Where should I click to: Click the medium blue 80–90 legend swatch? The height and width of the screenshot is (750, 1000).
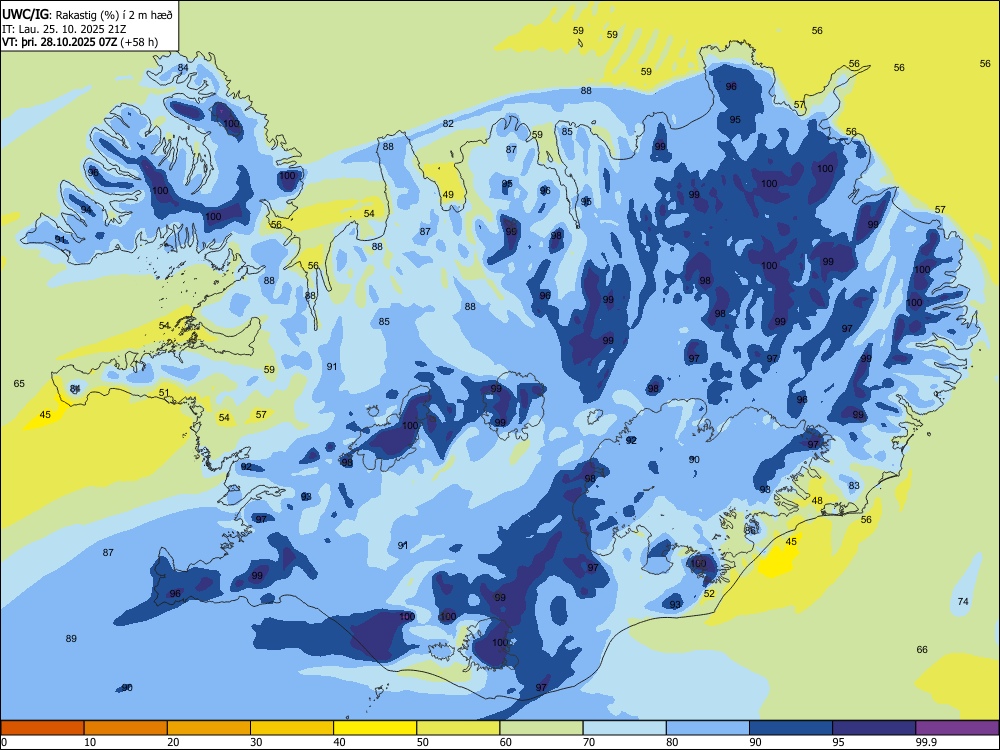(708, 728)
